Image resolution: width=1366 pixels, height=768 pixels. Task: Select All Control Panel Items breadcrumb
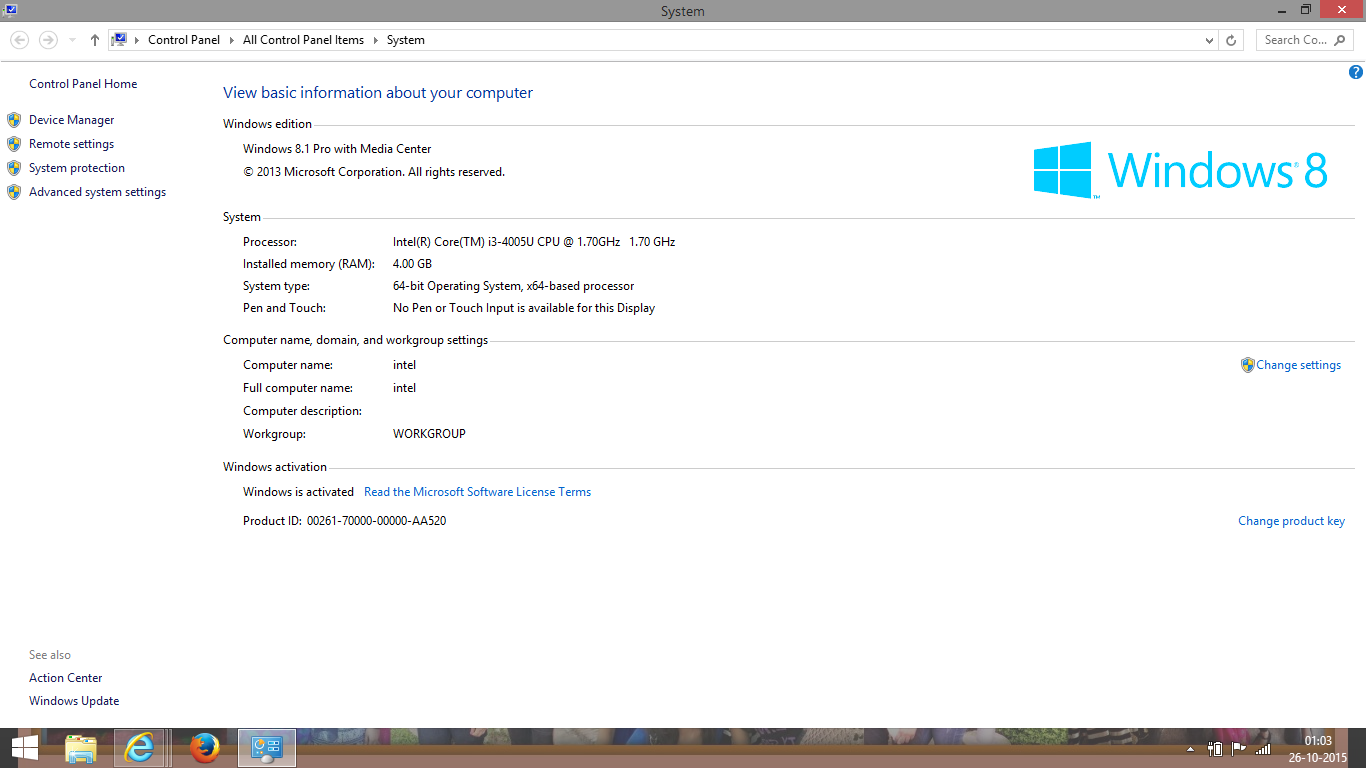(x=303, y=40)
